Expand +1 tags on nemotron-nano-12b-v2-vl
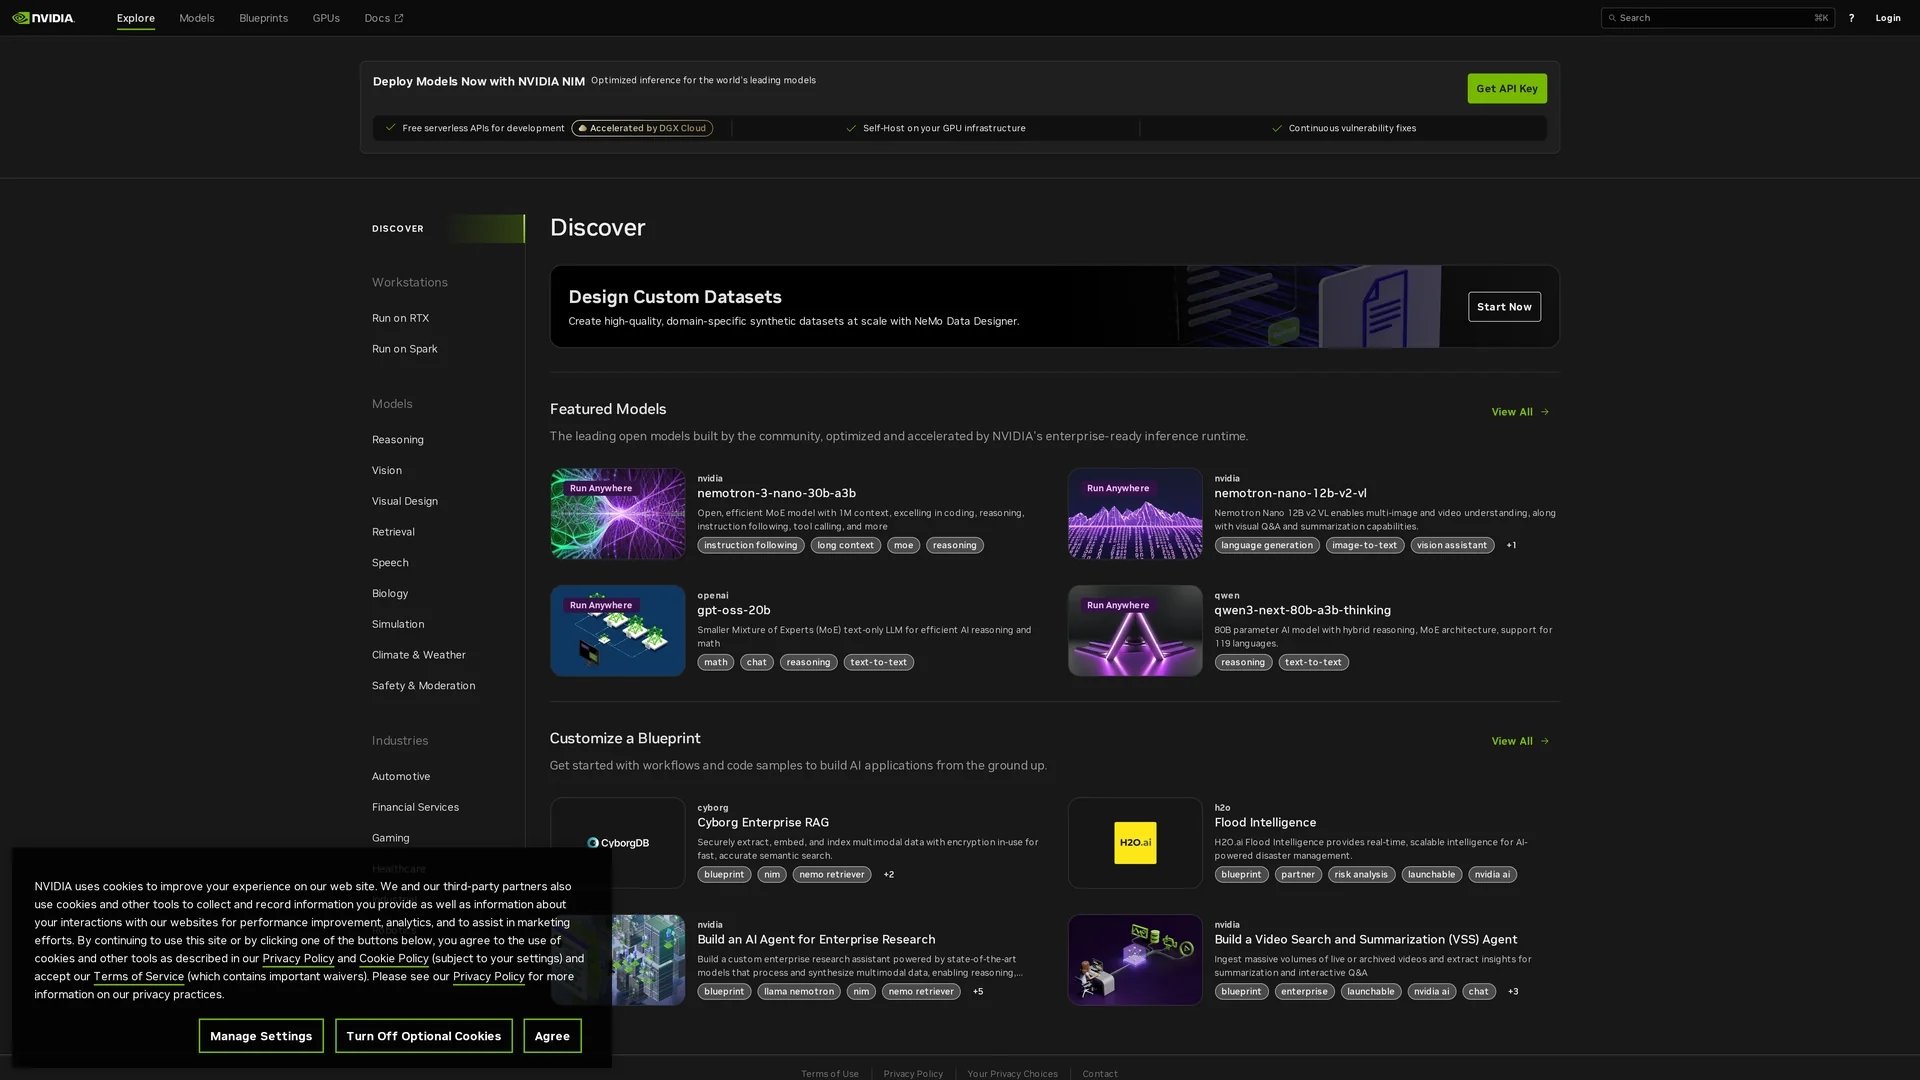1920x1080 pixels. coord(1511,545)
